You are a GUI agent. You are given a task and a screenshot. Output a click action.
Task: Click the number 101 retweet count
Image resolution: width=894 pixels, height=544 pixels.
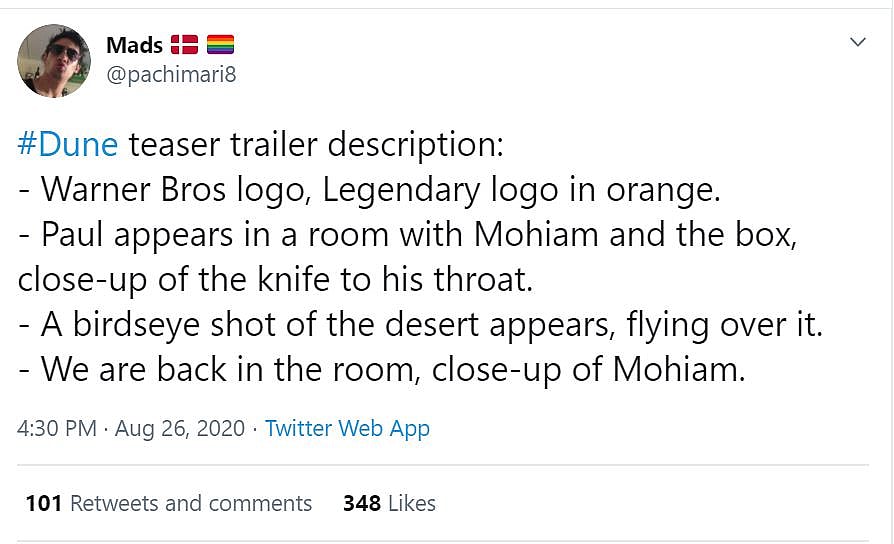coord(44,503)
